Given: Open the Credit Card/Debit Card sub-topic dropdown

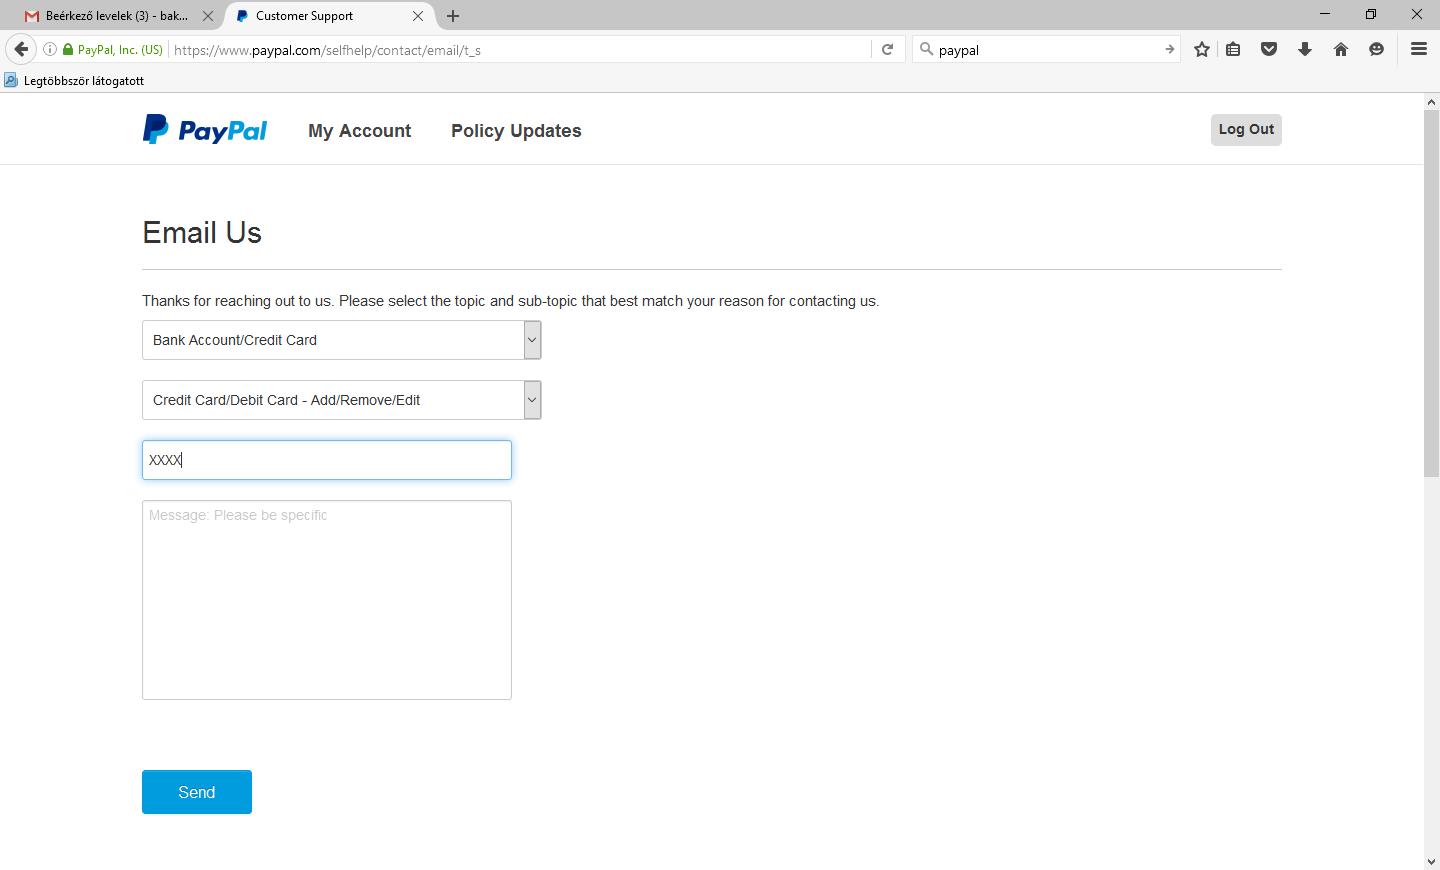Looking at the screenshot, I should [342, 400].
